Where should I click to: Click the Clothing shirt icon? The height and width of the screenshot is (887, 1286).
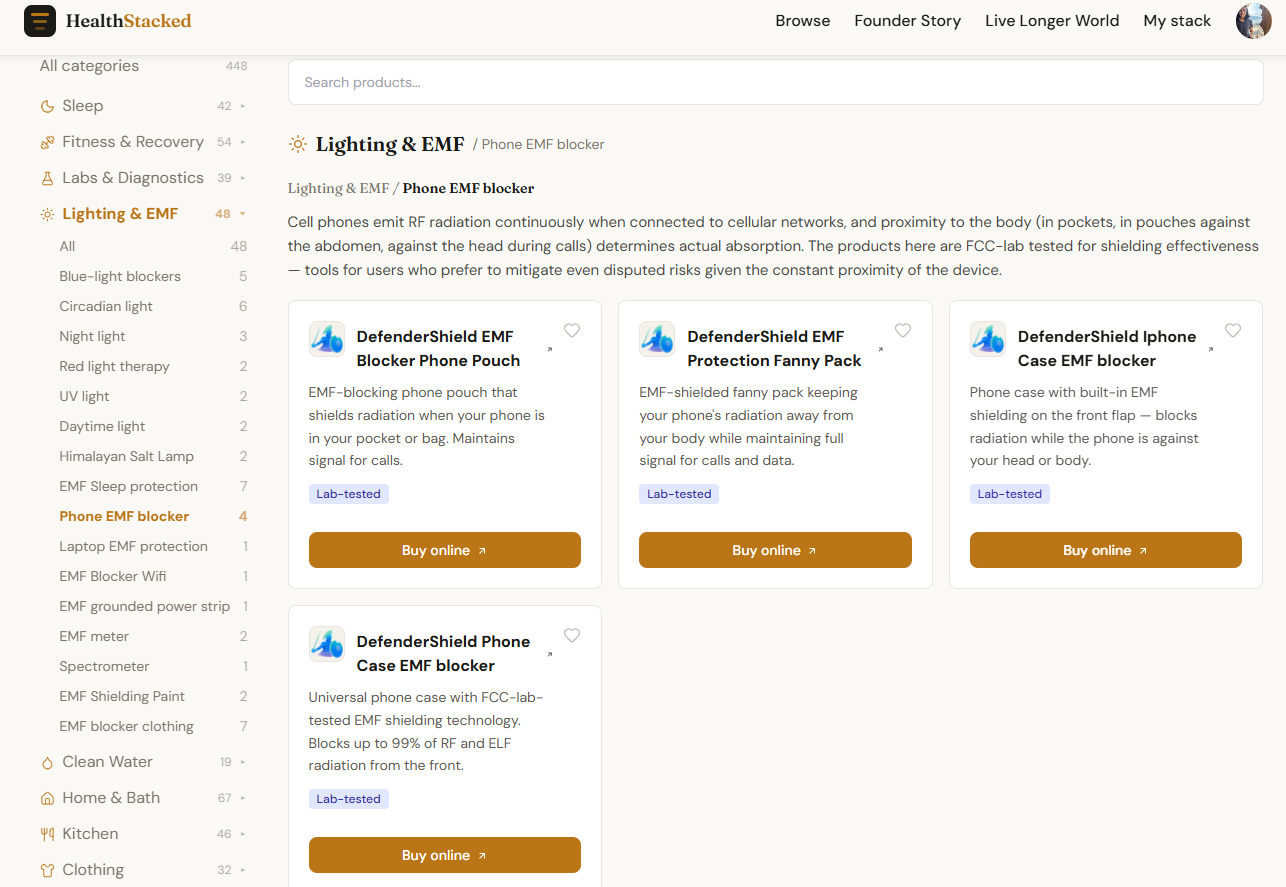pyautogui.click(x=47, y=870)
